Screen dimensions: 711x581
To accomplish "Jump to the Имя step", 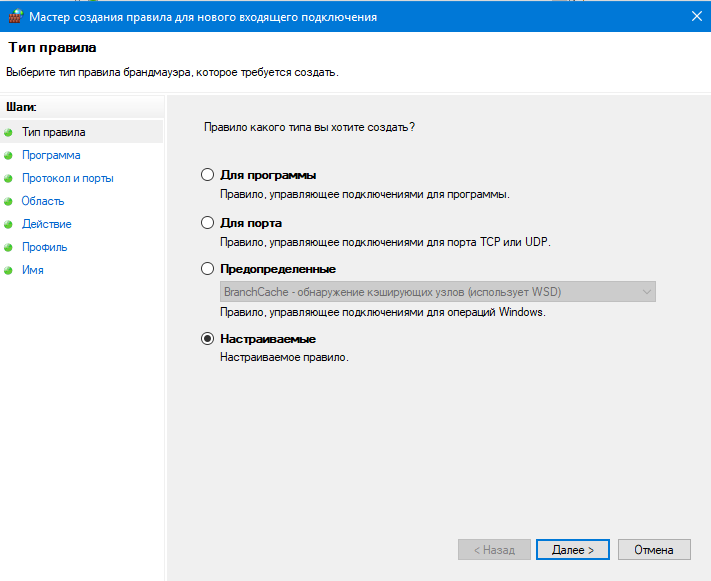I will click(x=32, y=270).
